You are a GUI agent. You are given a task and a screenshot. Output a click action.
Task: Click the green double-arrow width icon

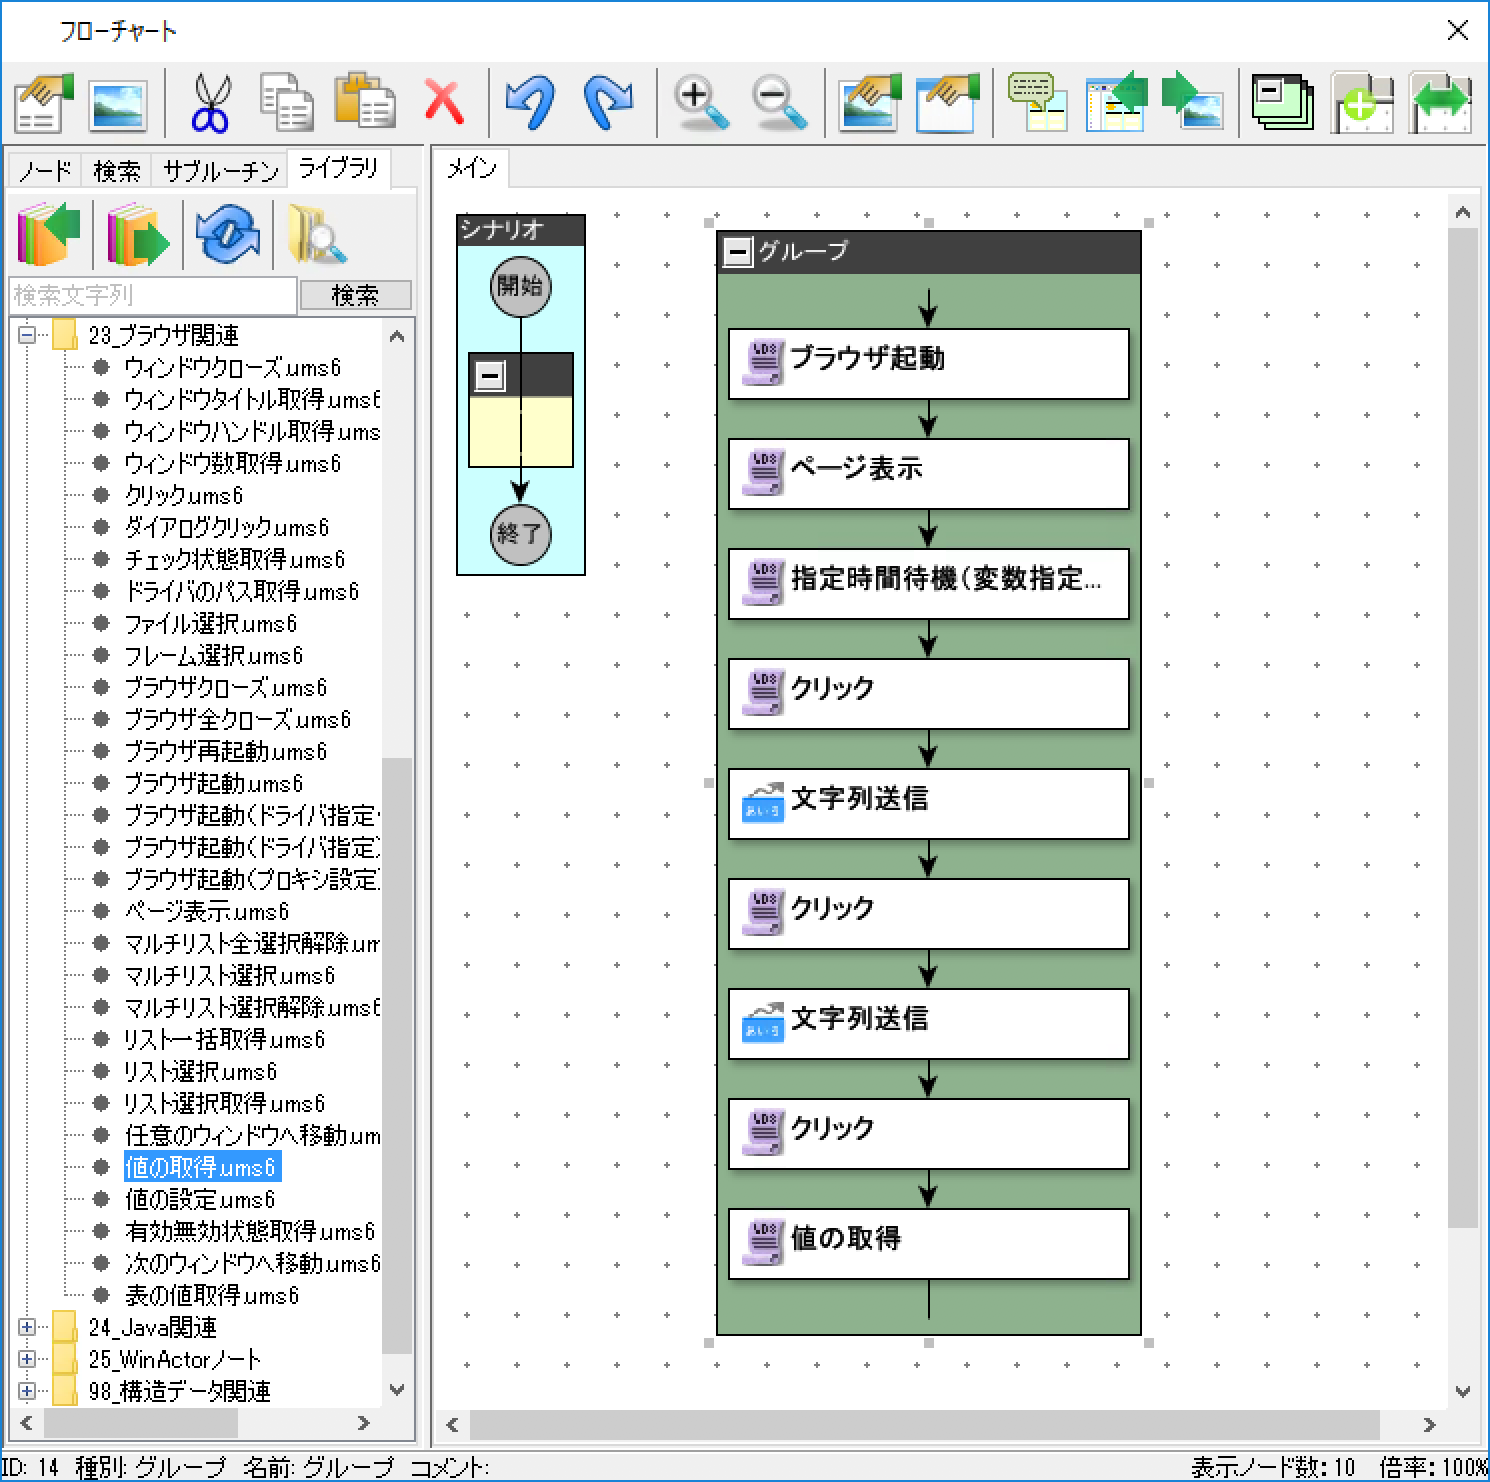(x=1440, y=102)
